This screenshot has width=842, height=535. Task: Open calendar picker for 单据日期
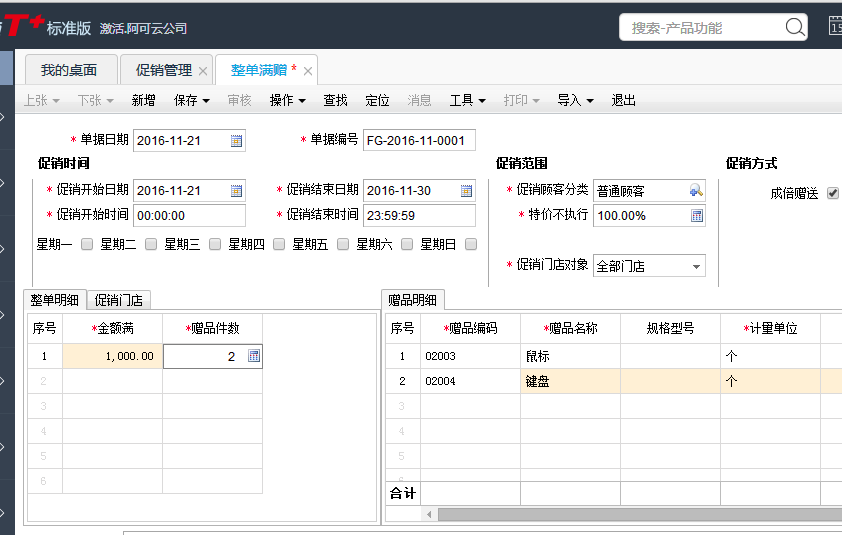[236, 141]
